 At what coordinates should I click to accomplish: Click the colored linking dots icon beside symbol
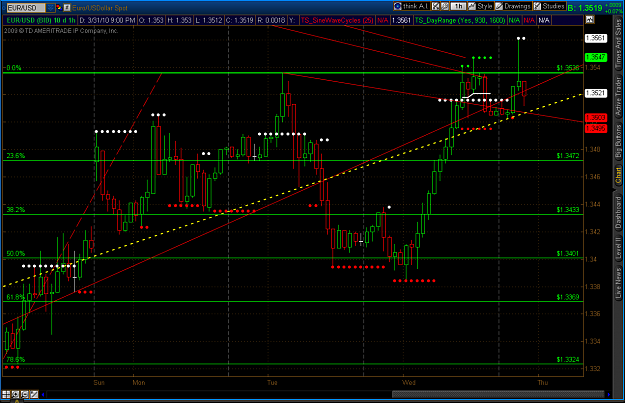point(59,8)
